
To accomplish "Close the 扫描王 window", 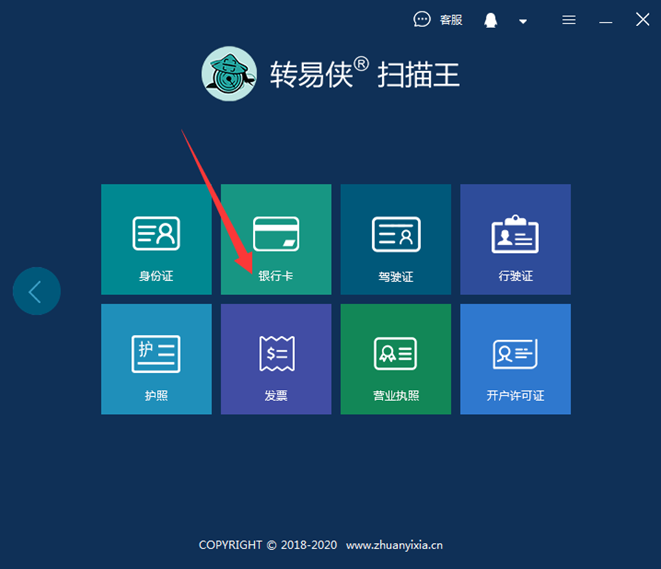I will pyautogui.click(x=642, y=19).
